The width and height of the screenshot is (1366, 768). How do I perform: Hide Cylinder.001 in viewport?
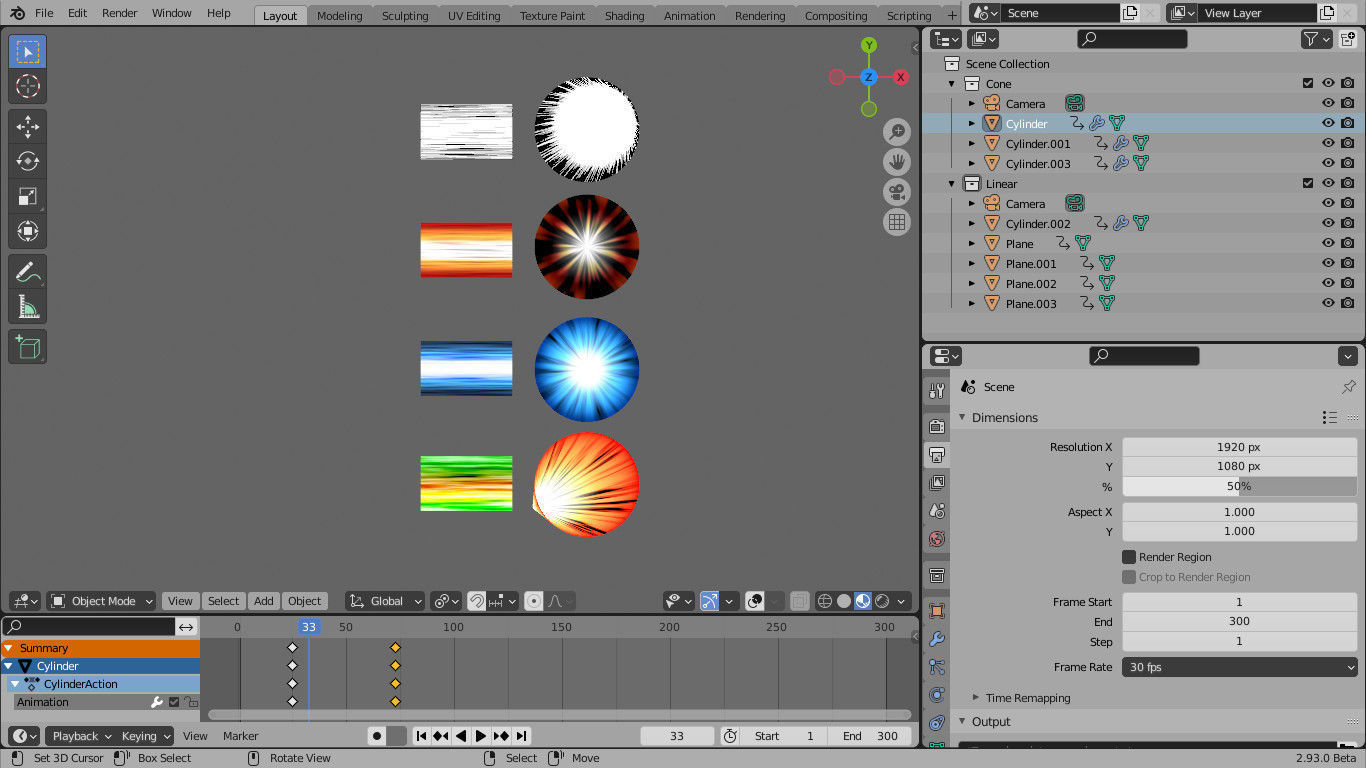(1328, 143)
